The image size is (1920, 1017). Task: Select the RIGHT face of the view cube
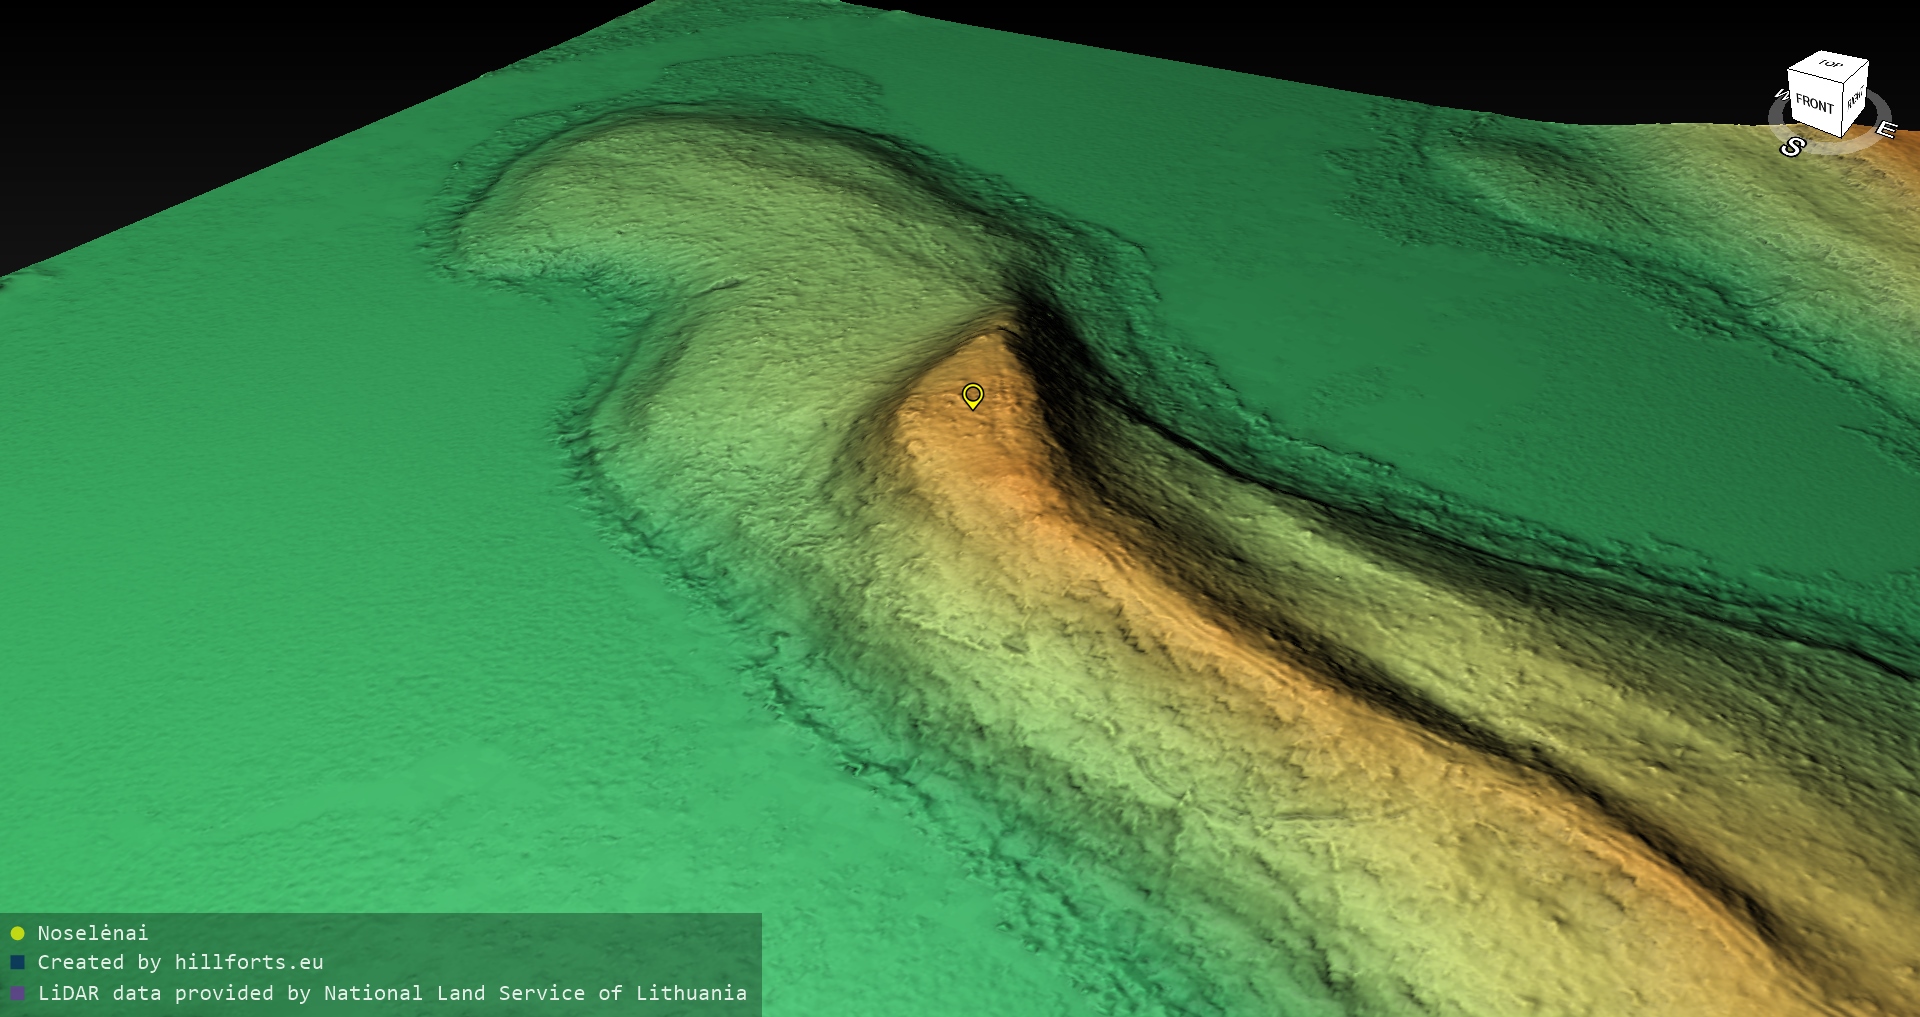pos(1855,98)
